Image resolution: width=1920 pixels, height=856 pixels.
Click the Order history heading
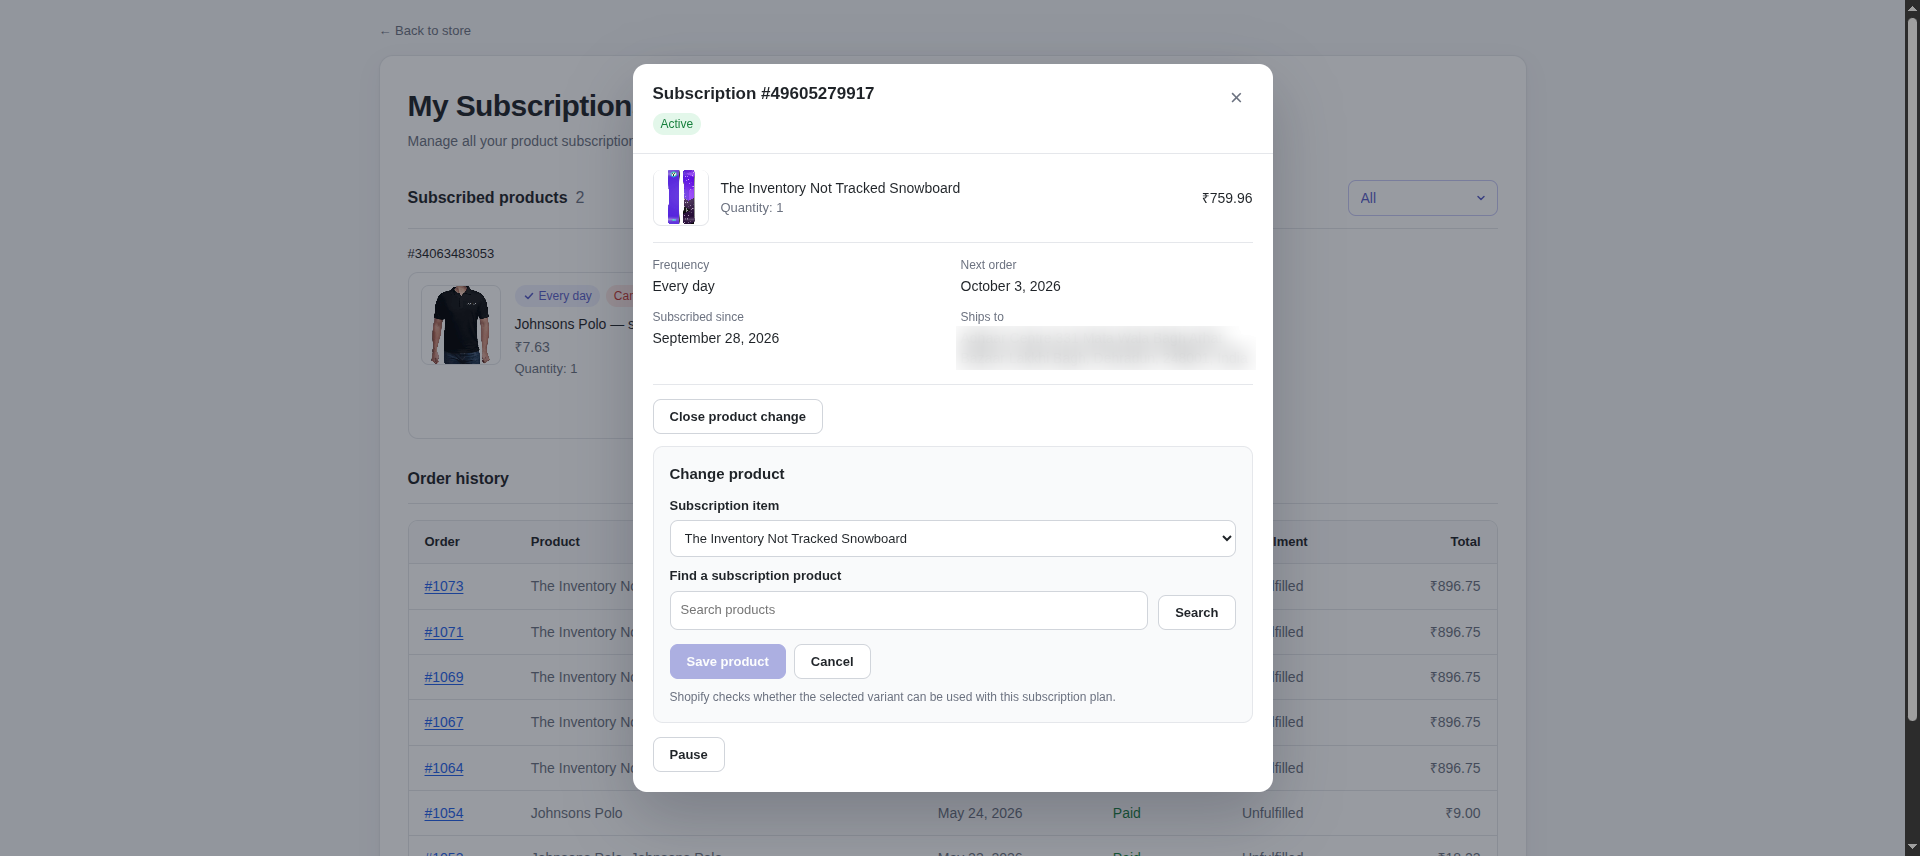pyautogui.click(x=458, y=479)
